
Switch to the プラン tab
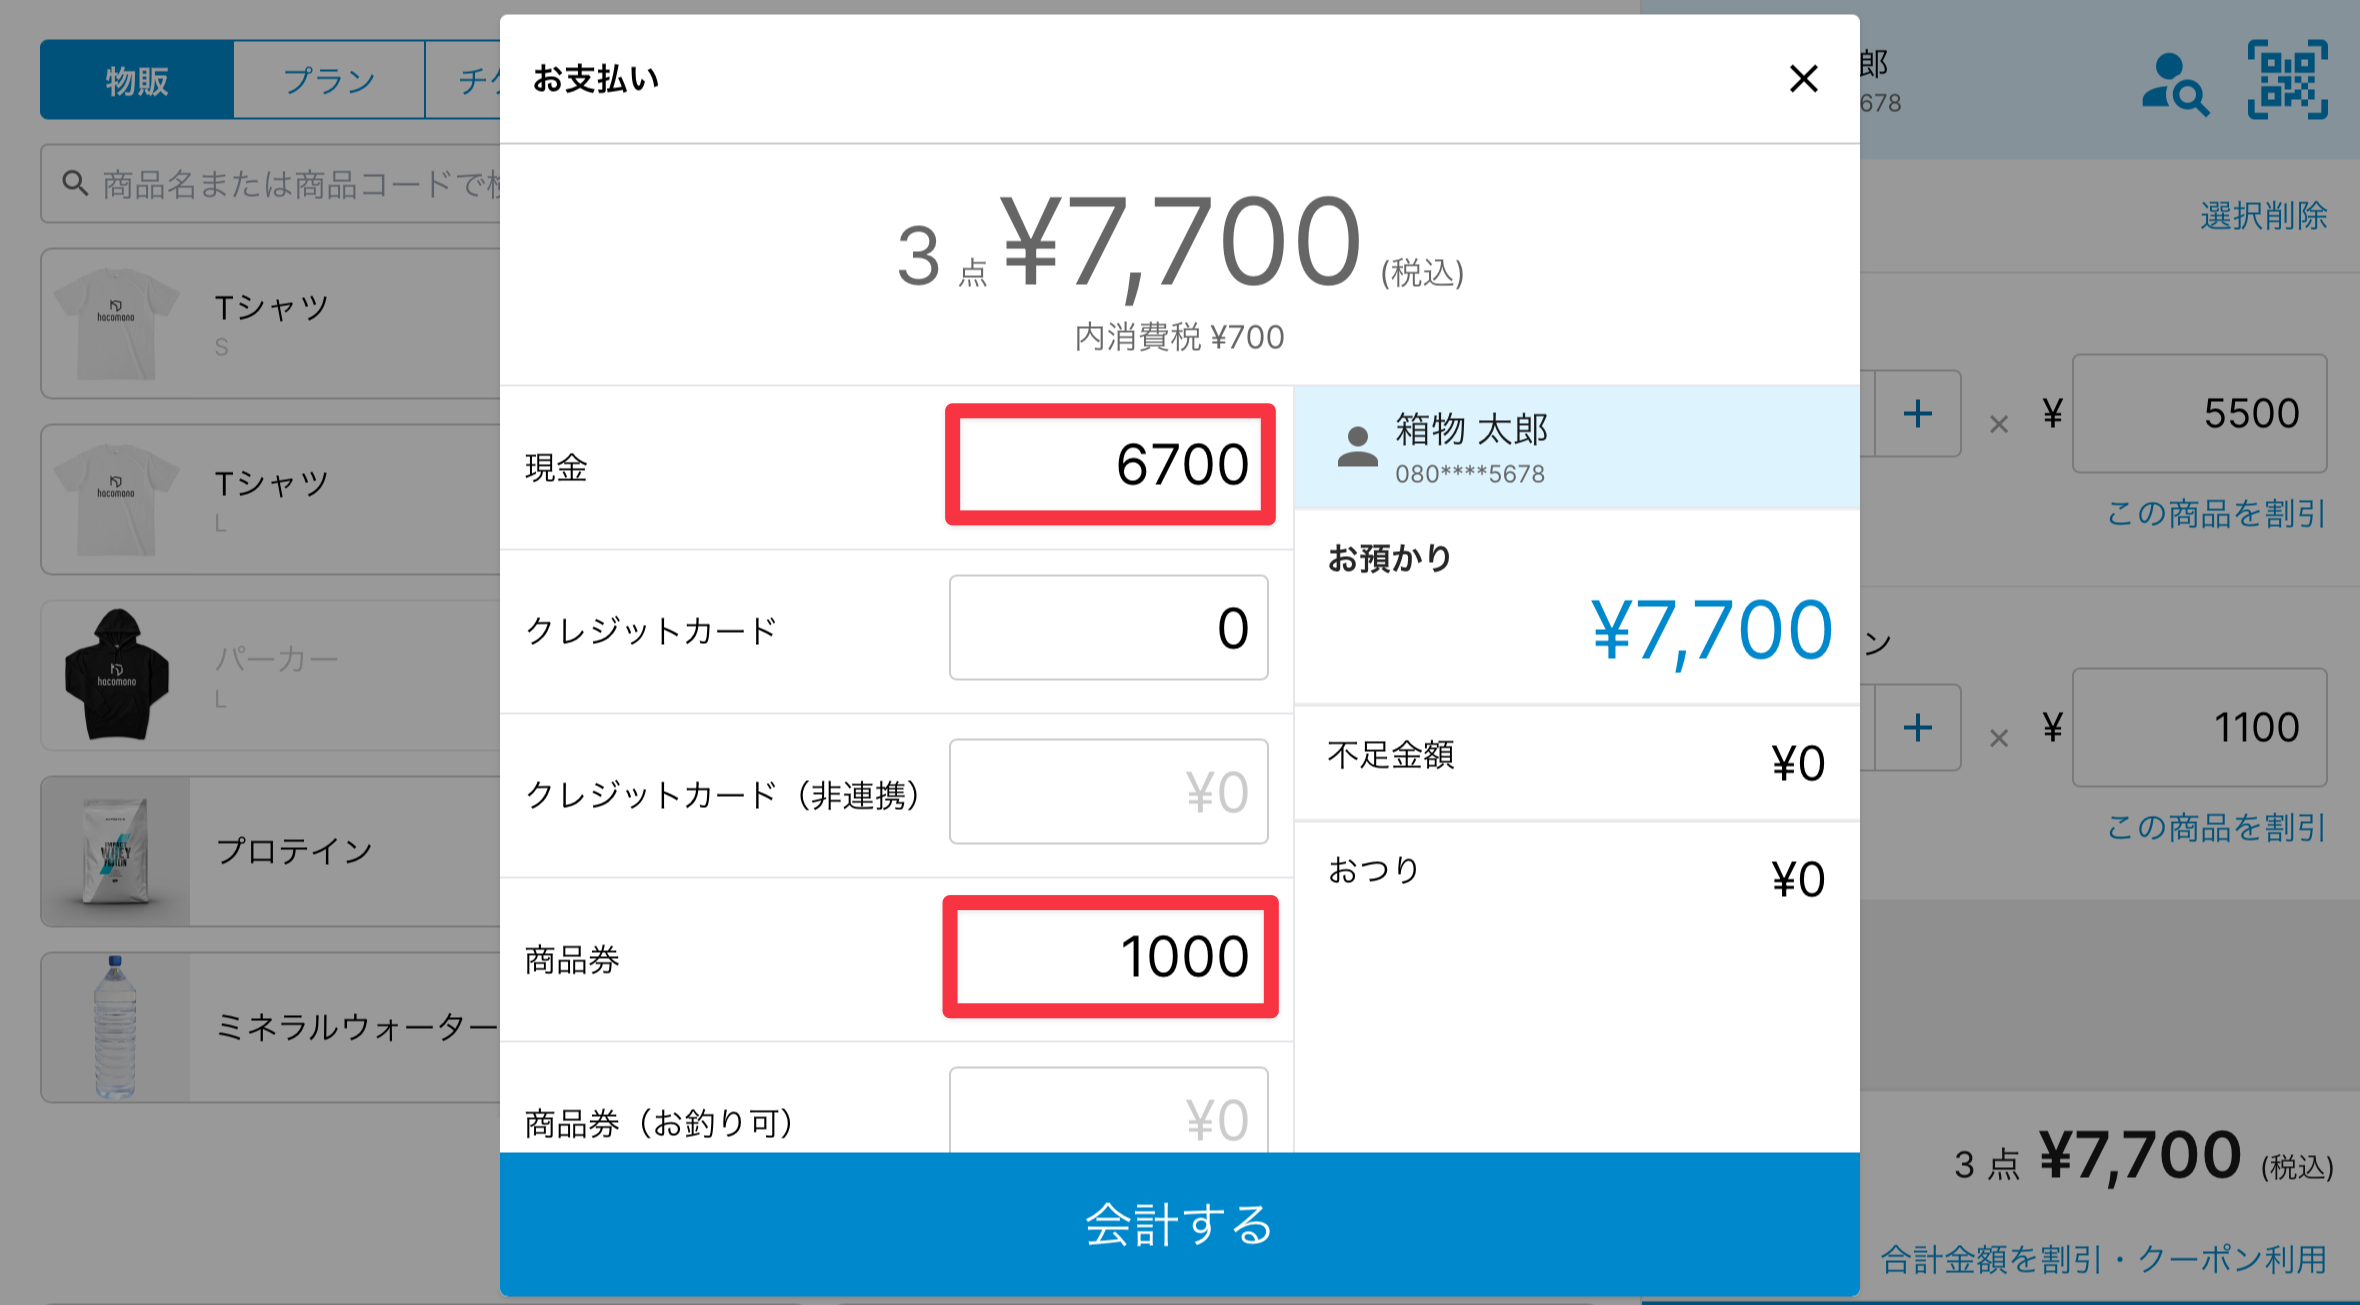[329, 80]
